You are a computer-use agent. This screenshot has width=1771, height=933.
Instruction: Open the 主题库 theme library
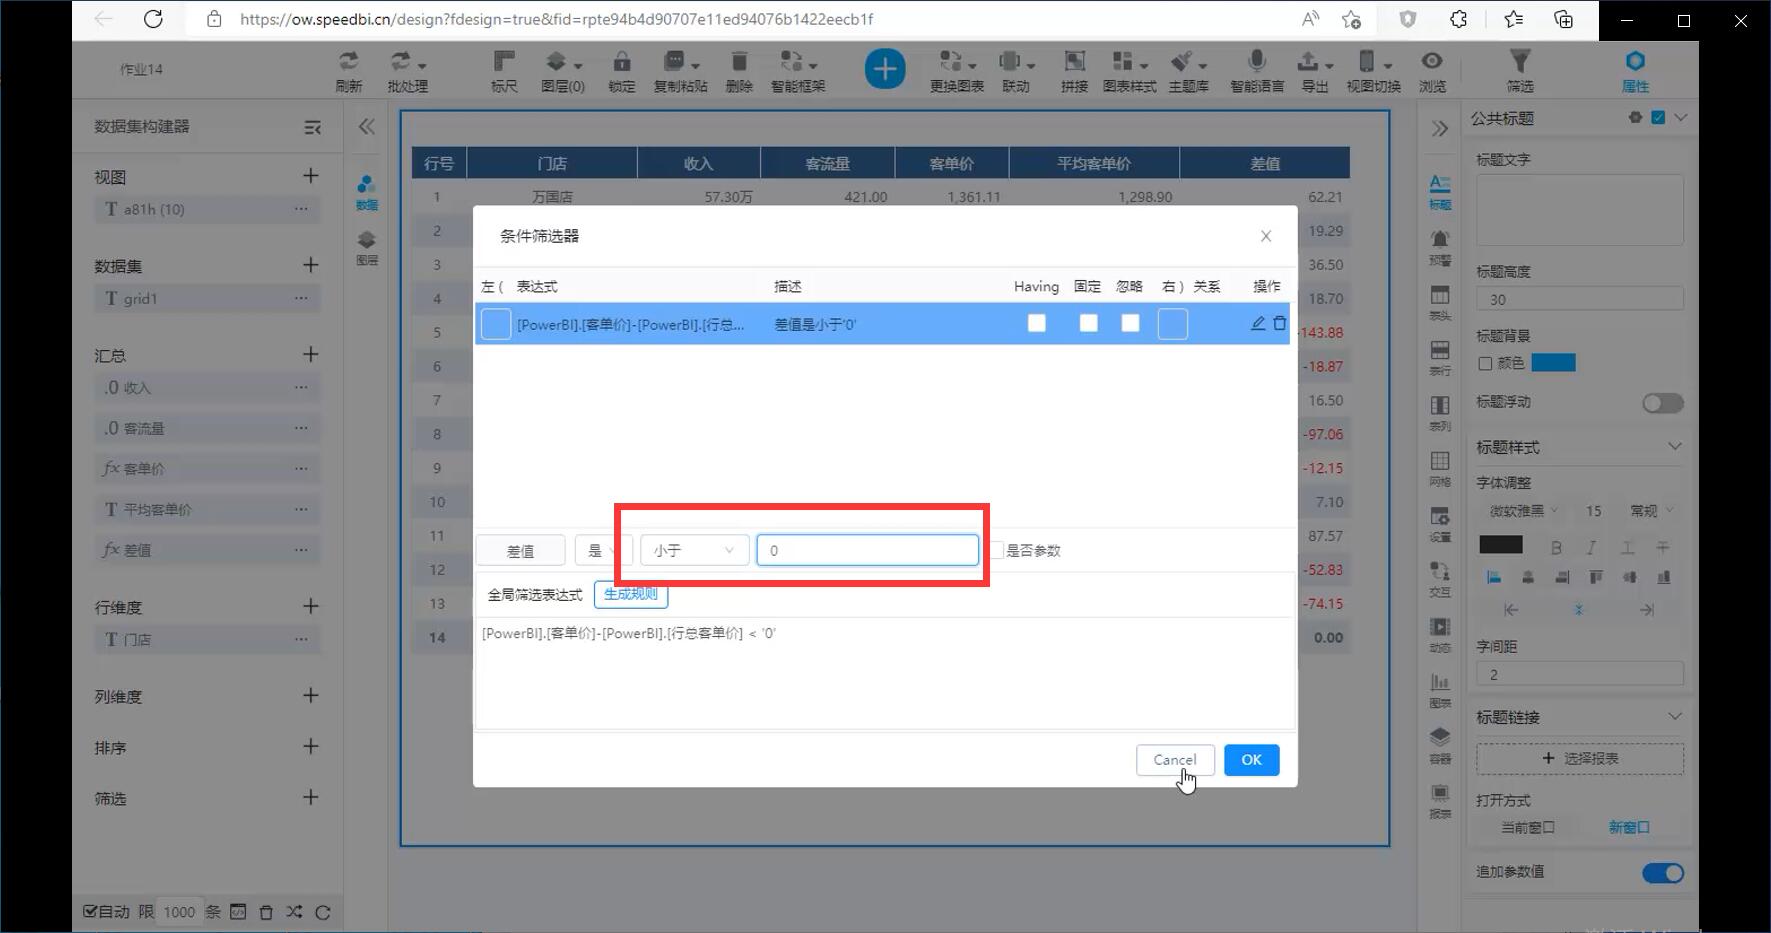pyautogui.click(x=1189, y=70)
